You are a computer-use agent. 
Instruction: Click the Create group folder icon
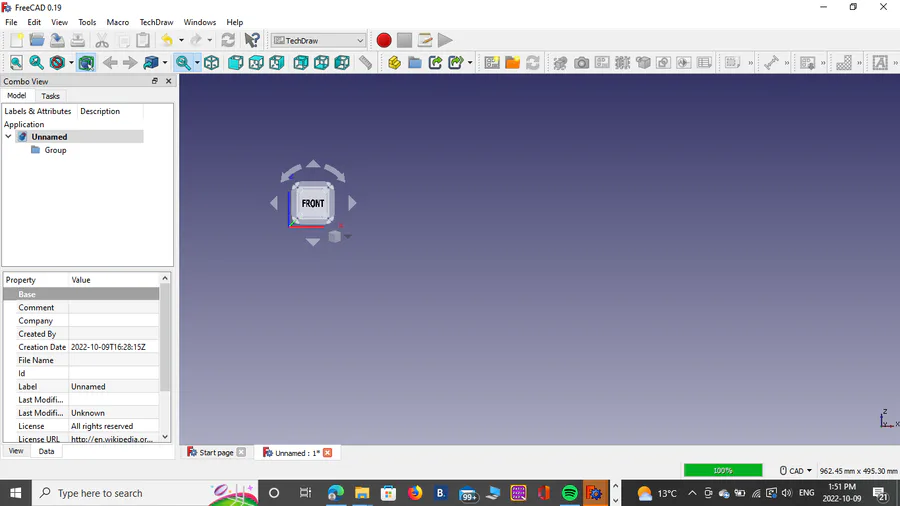pos(415,63)
